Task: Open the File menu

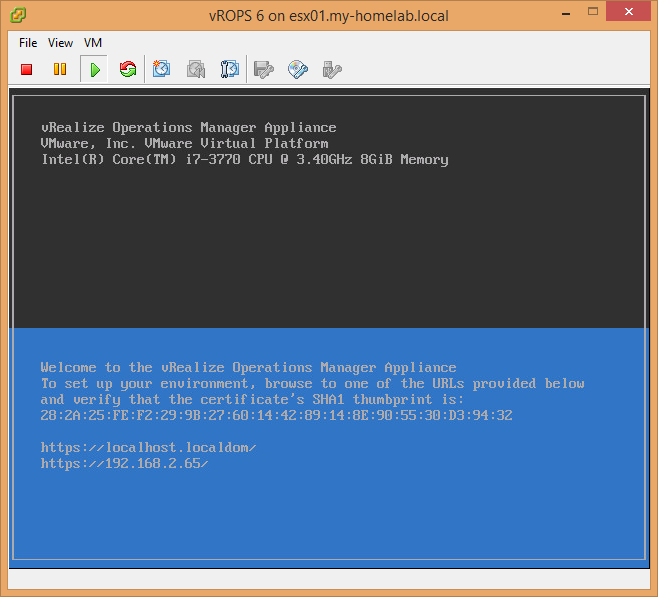Action: click(28, 43)
